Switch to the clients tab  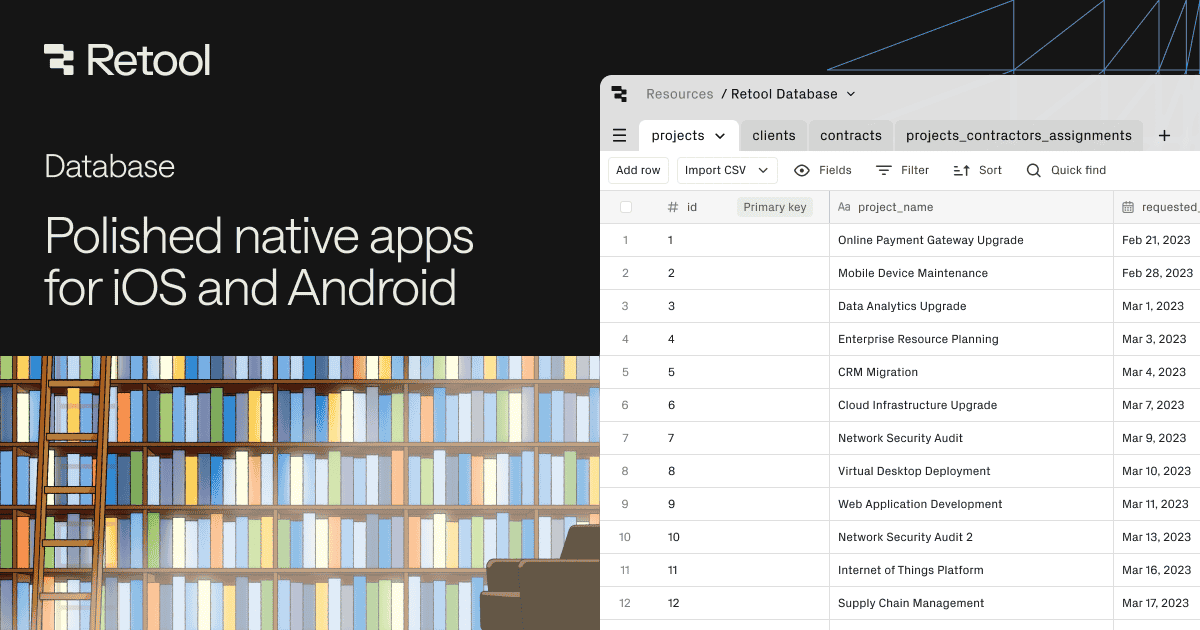773,135
